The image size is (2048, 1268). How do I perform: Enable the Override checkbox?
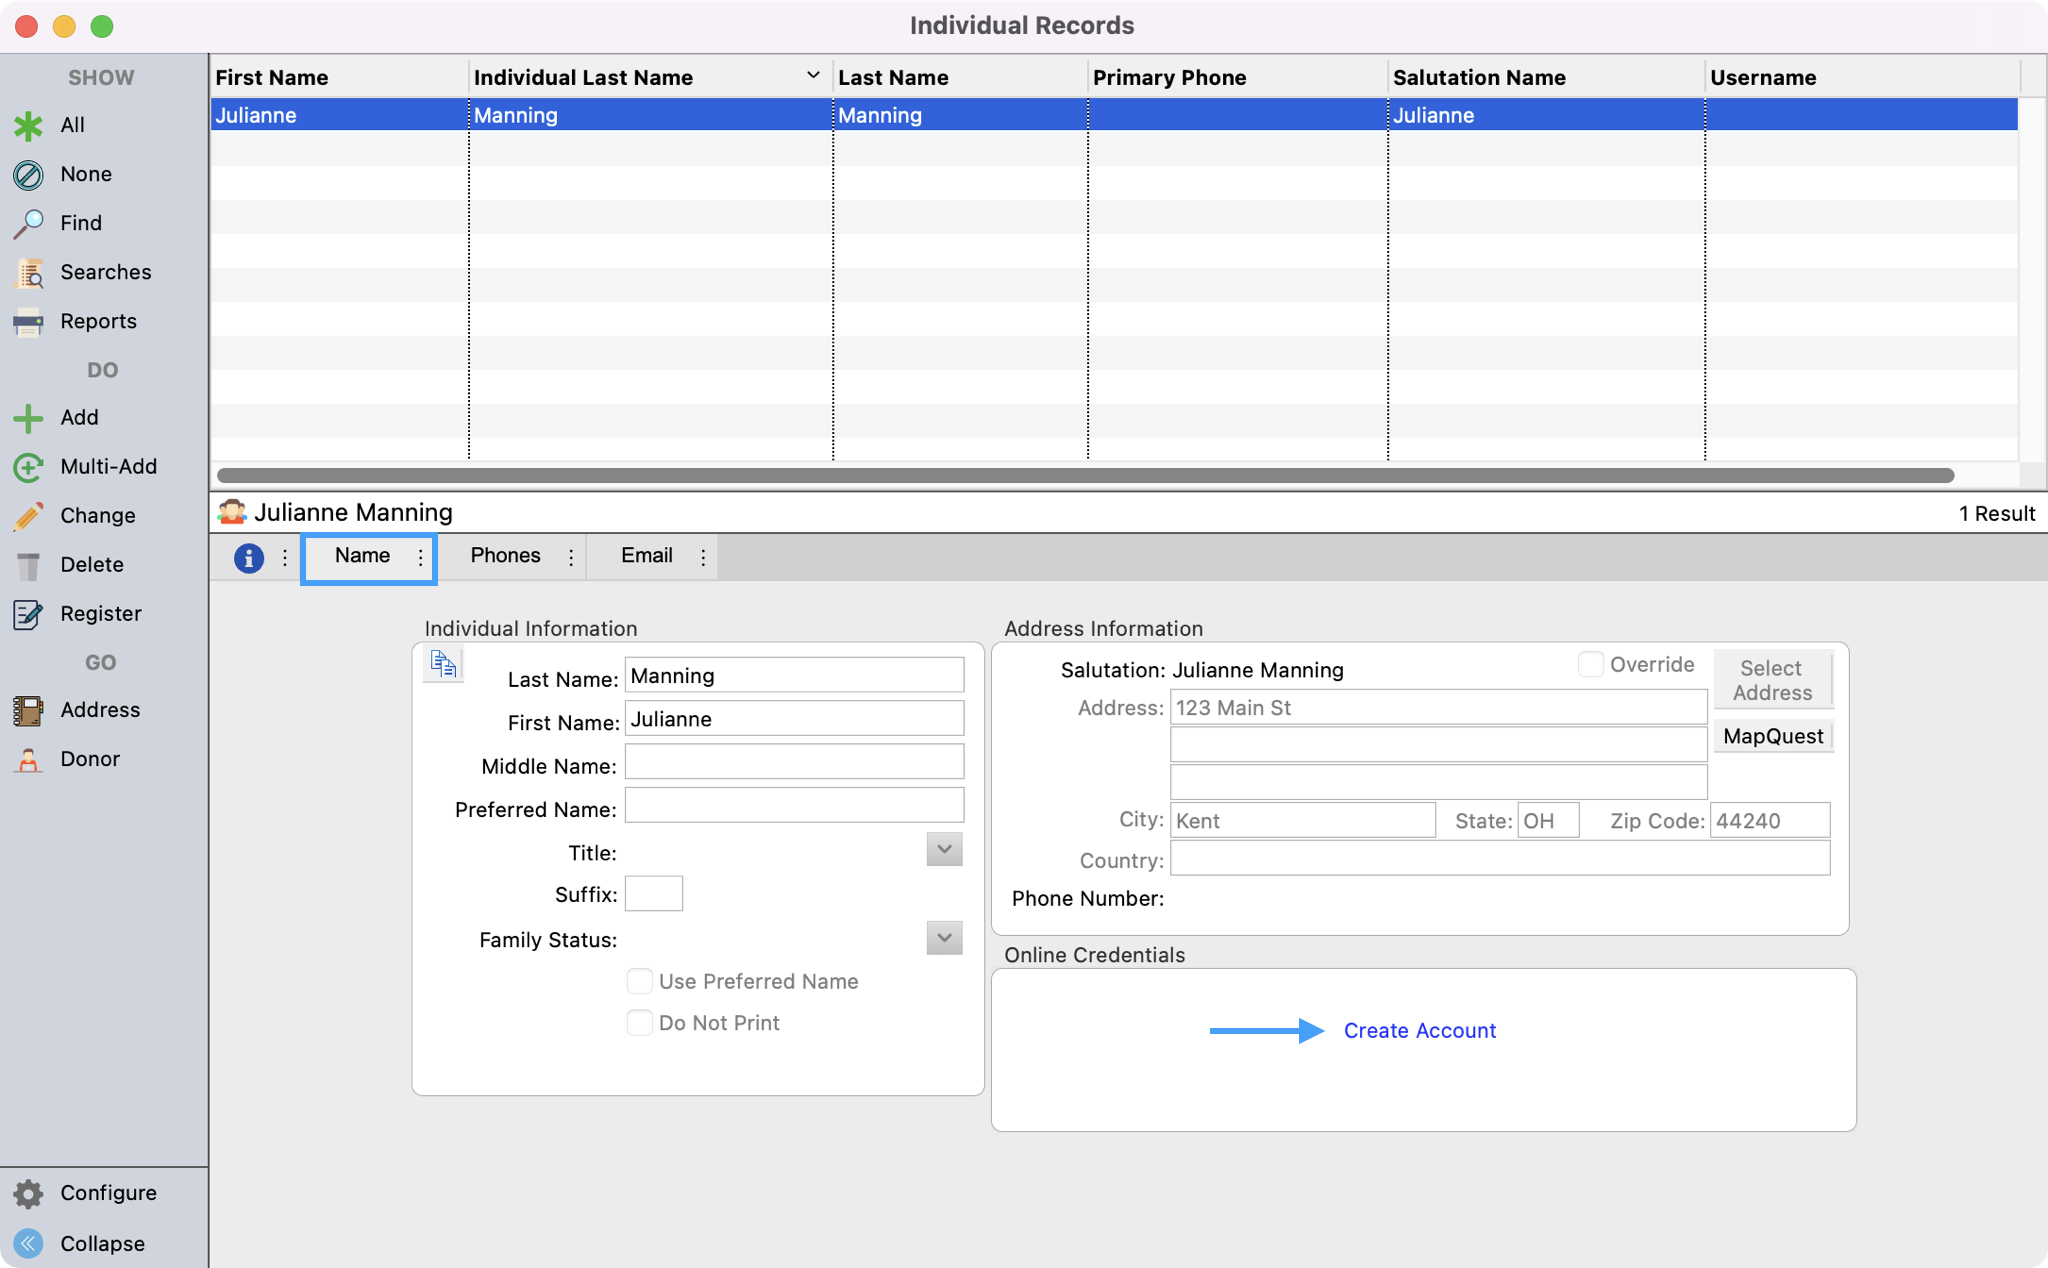coord(1590,664)
